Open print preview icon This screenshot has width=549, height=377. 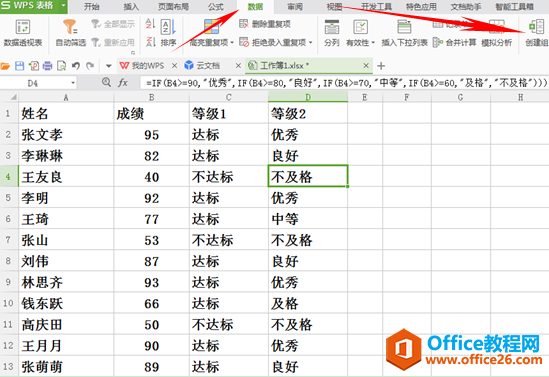[61, 66]
